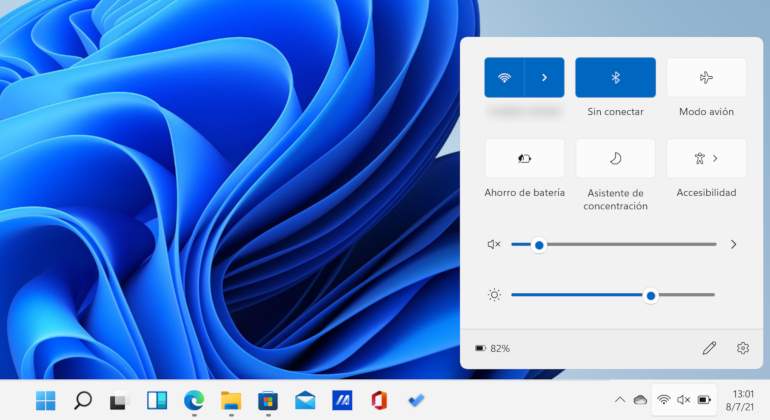Enable Modo avión airplane mode
Viewport: 770px width, 420px height.
click(706, 78)
